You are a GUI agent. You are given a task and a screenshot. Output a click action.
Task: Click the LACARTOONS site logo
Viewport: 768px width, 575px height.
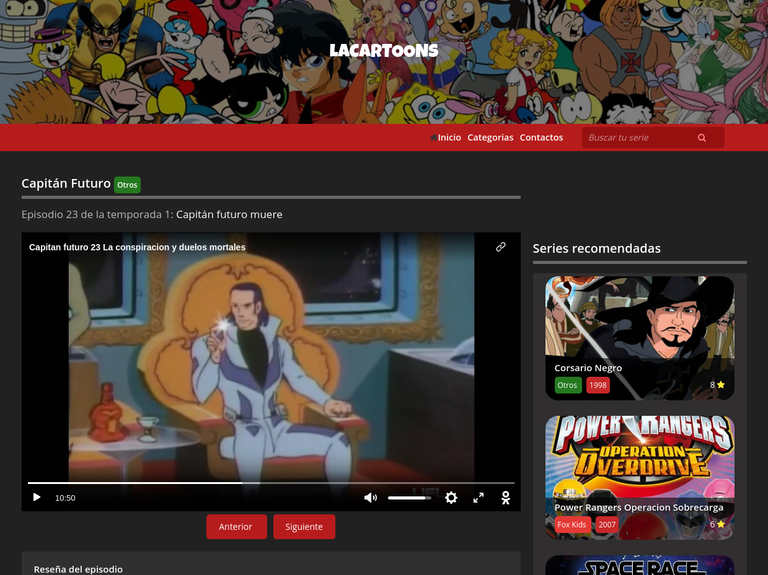tap(384, 50)
